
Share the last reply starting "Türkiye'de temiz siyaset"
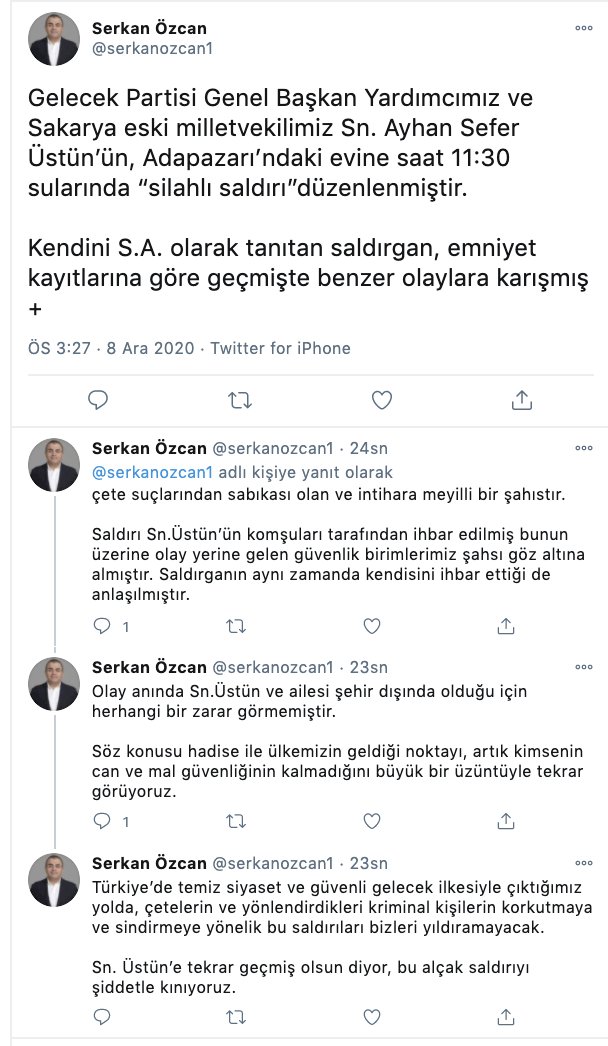click(x=506, y=1017)
